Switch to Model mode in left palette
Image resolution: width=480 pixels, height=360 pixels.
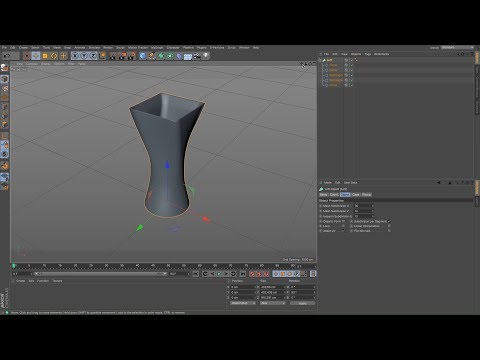point(4,79)
